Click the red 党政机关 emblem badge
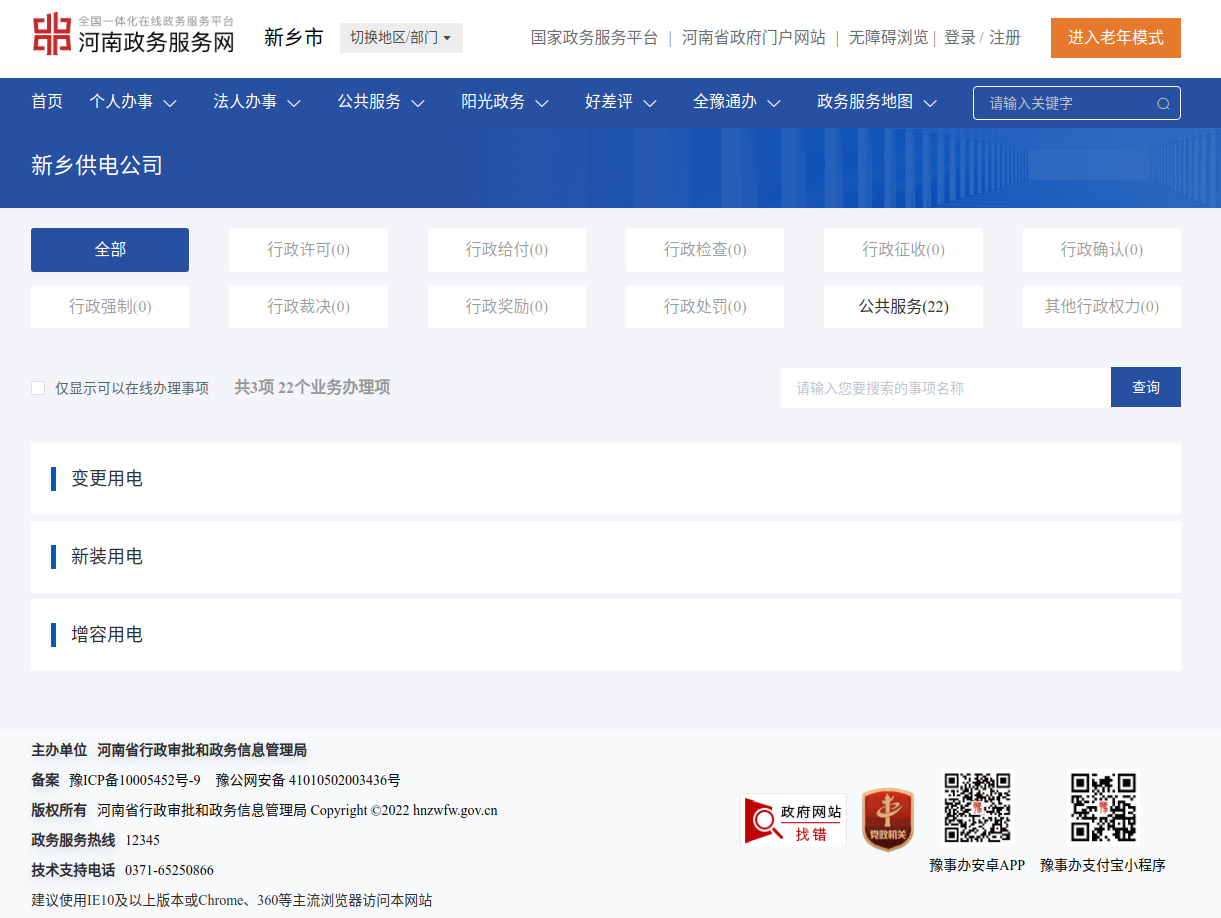Screen dimensions: 1221x918 [x=888, y=820]
